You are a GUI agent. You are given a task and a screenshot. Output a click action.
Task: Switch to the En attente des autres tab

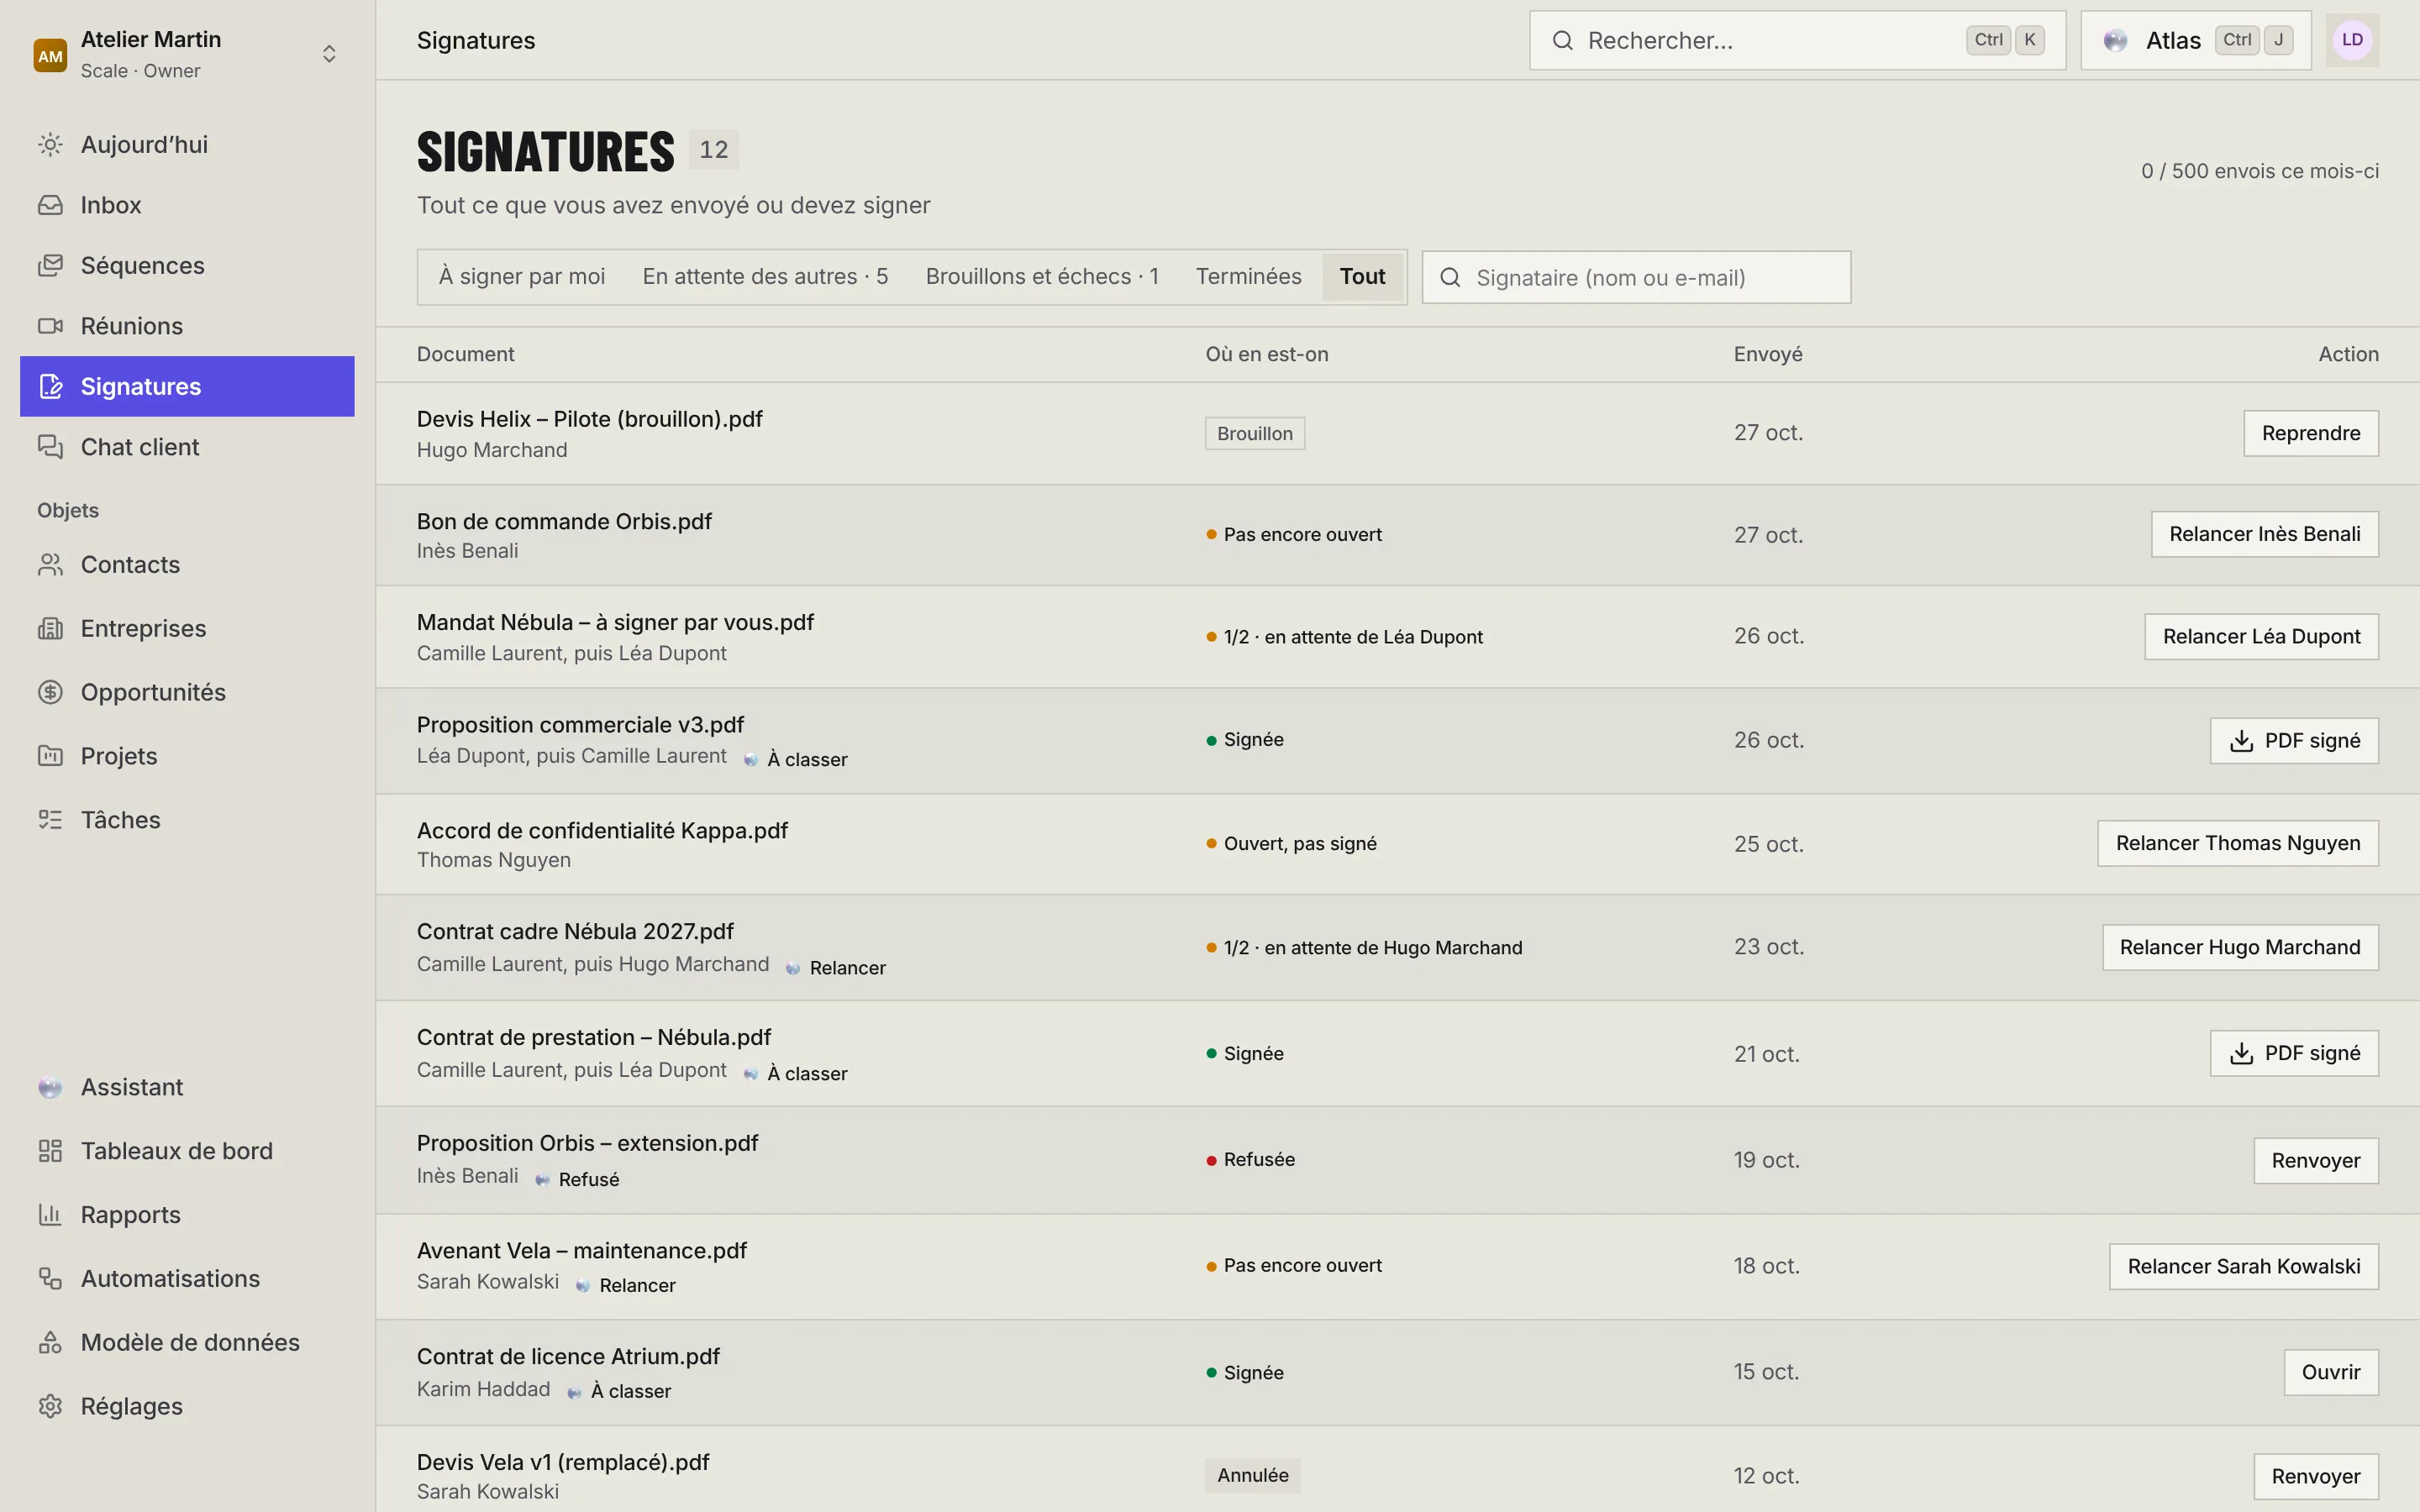[765, 277]
